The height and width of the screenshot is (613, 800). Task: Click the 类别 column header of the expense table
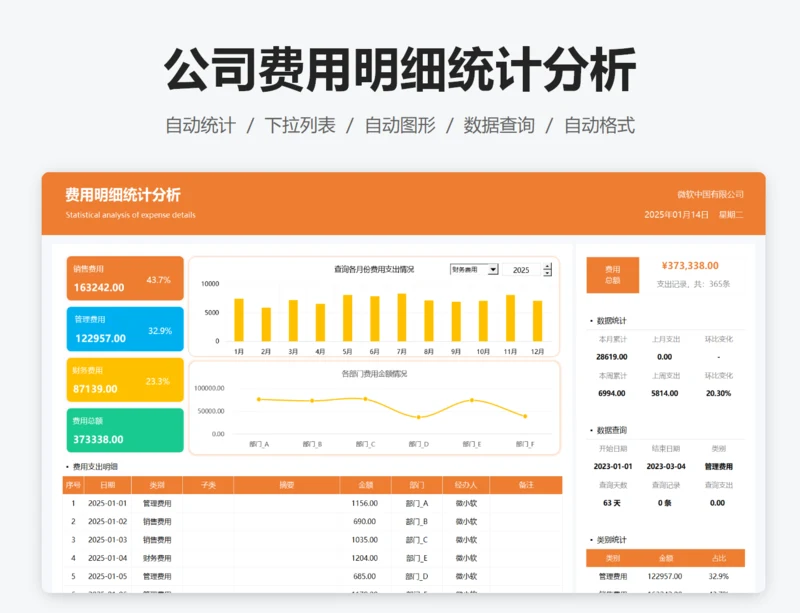click(157, 485)
